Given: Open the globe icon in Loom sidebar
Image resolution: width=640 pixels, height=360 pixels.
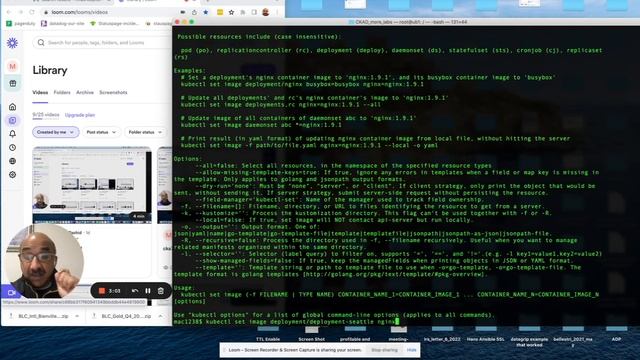Looking at the screenshot, I should [x=13, y=161].
